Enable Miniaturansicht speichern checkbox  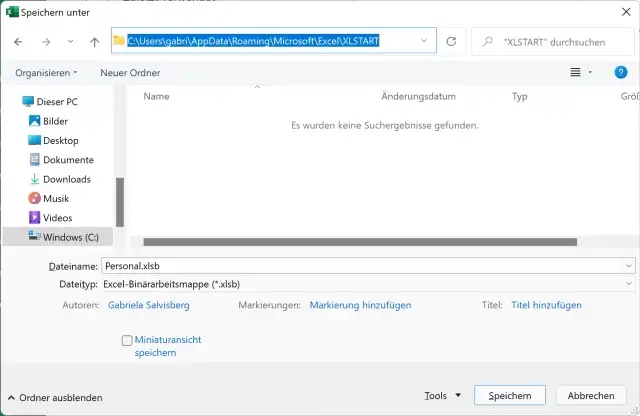click(x=127, y=340)
